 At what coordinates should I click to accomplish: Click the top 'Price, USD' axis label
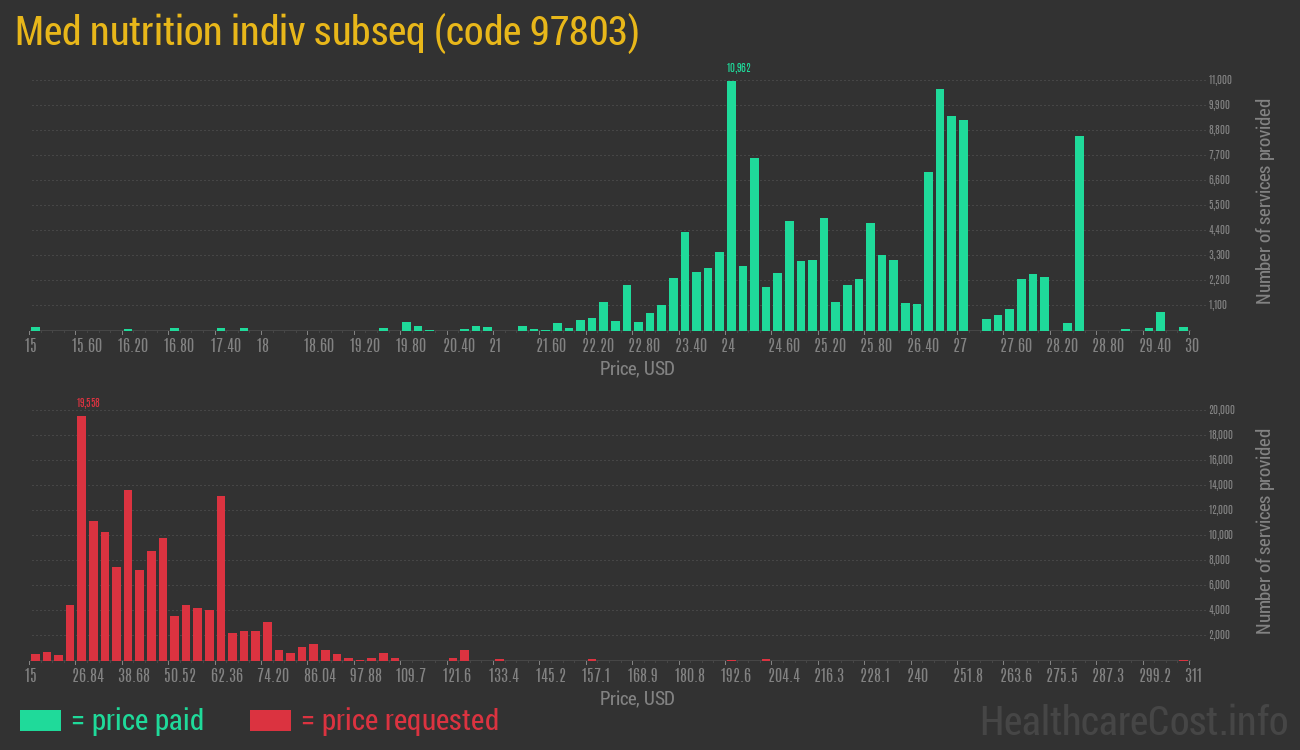pyautogui.click(x=636, y=368)
